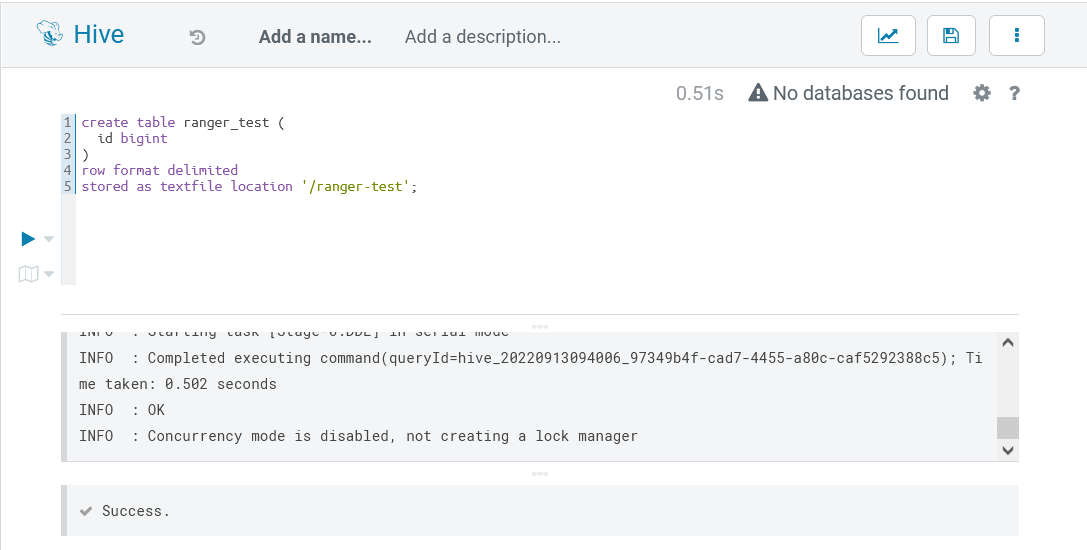Open the query history icon

tap(198, 37)
